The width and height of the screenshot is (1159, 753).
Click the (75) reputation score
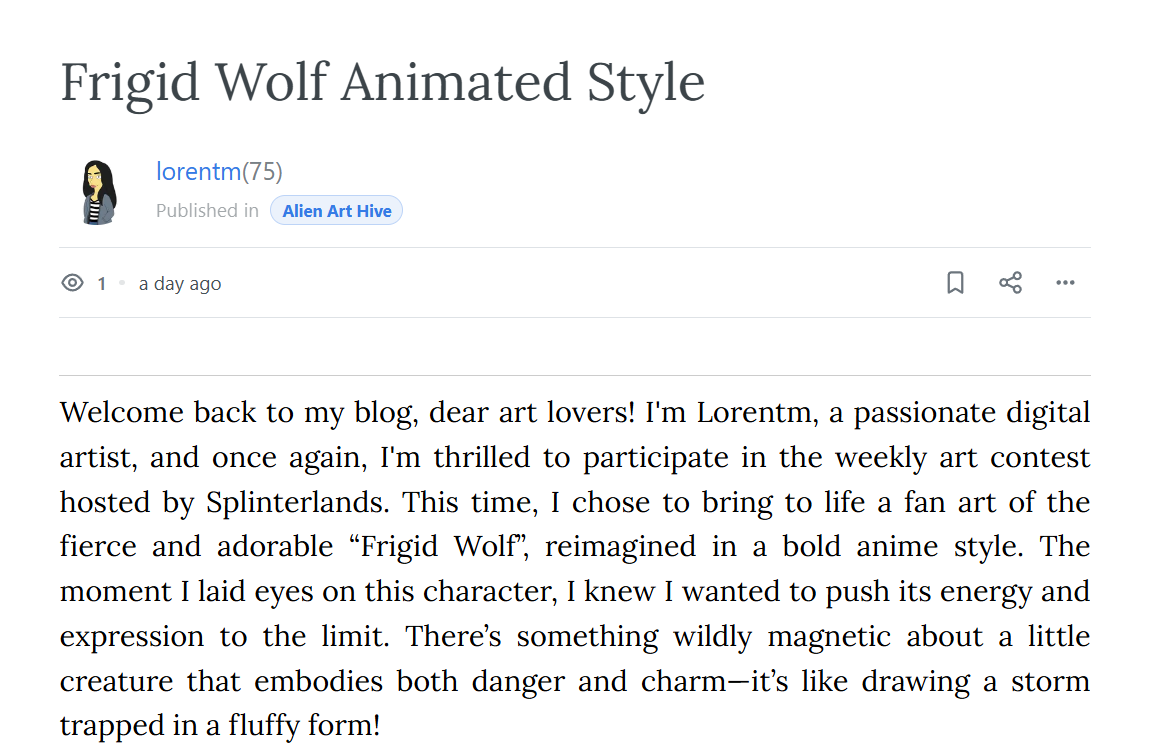262,171
